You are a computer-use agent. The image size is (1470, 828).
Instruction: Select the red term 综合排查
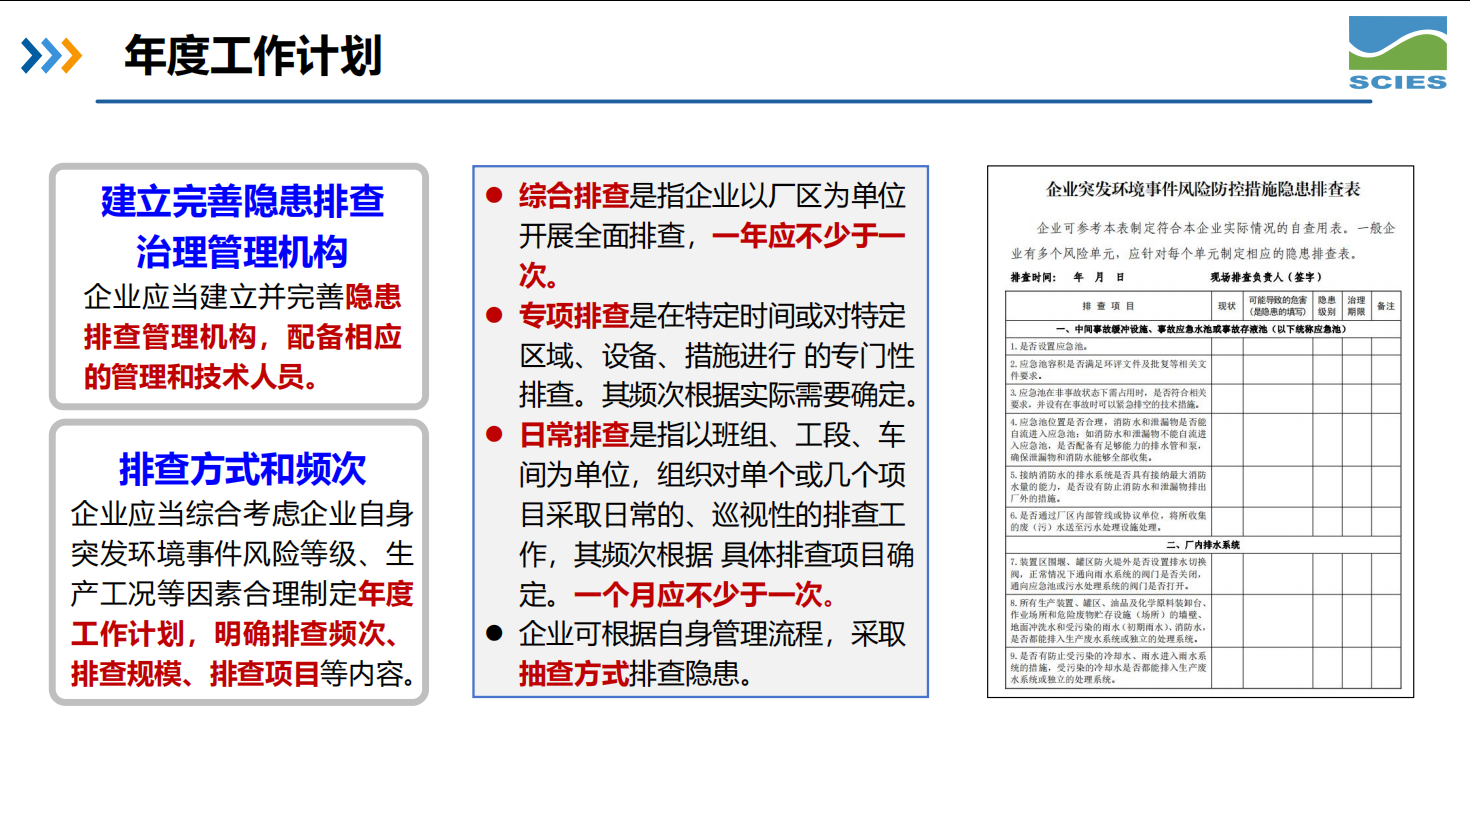coord(574,196)
